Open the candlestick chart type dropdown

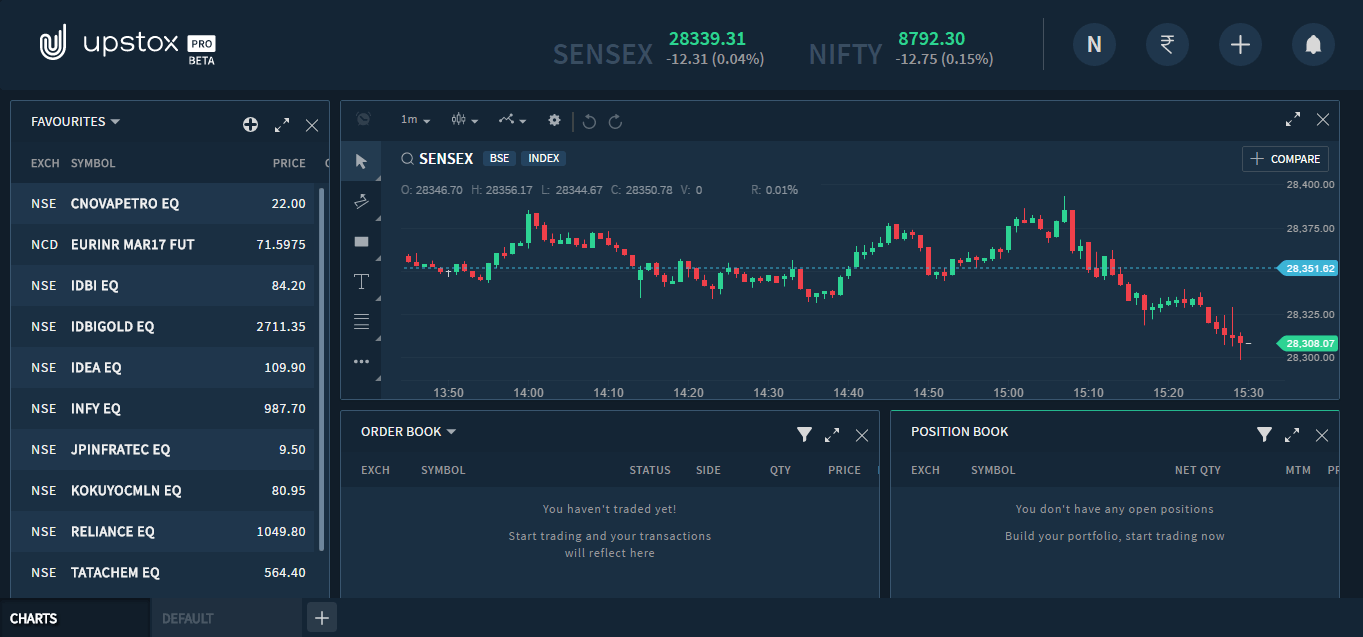(x=464, y=120)
